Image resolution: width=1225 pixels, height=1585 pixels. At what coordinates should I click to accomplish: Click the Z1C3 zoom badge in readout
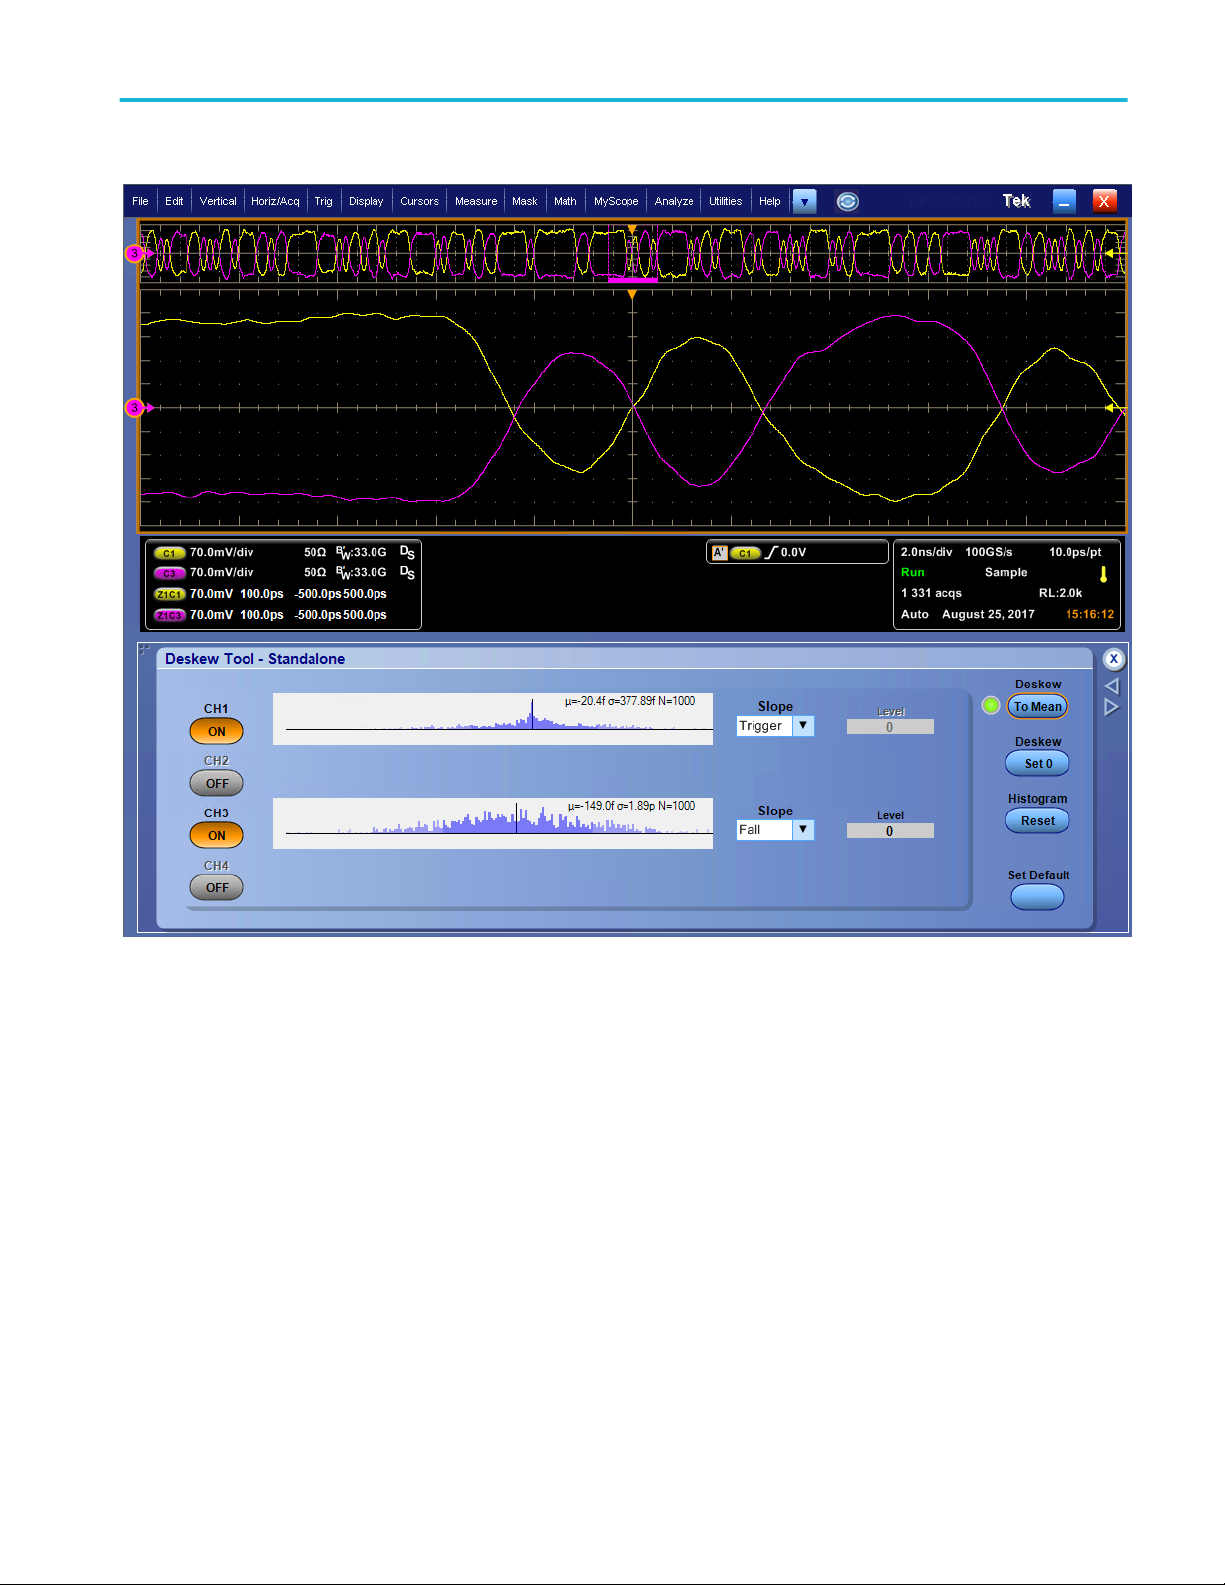pos(170,615)
